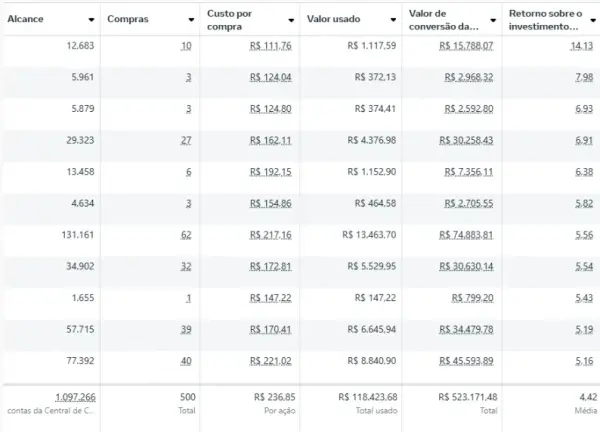The height and width of the screenshot is (432, 600).
Task: Select total spent R$ 118.423,68
Action: coord(368,397)
